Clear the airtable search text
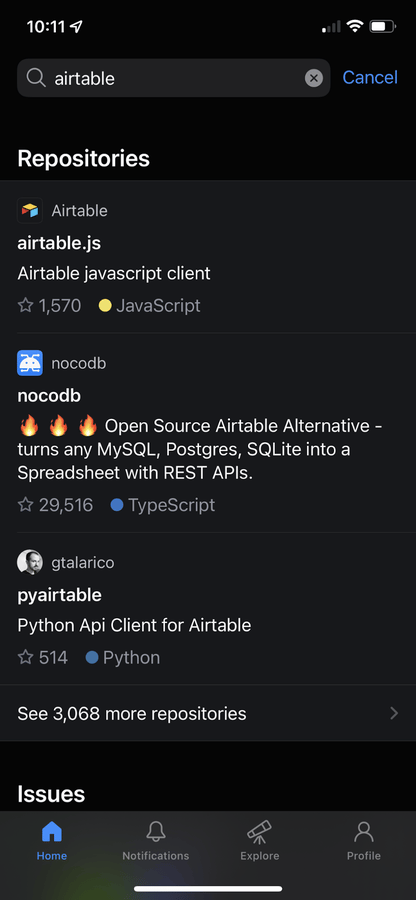 click(x=313, y=77)
